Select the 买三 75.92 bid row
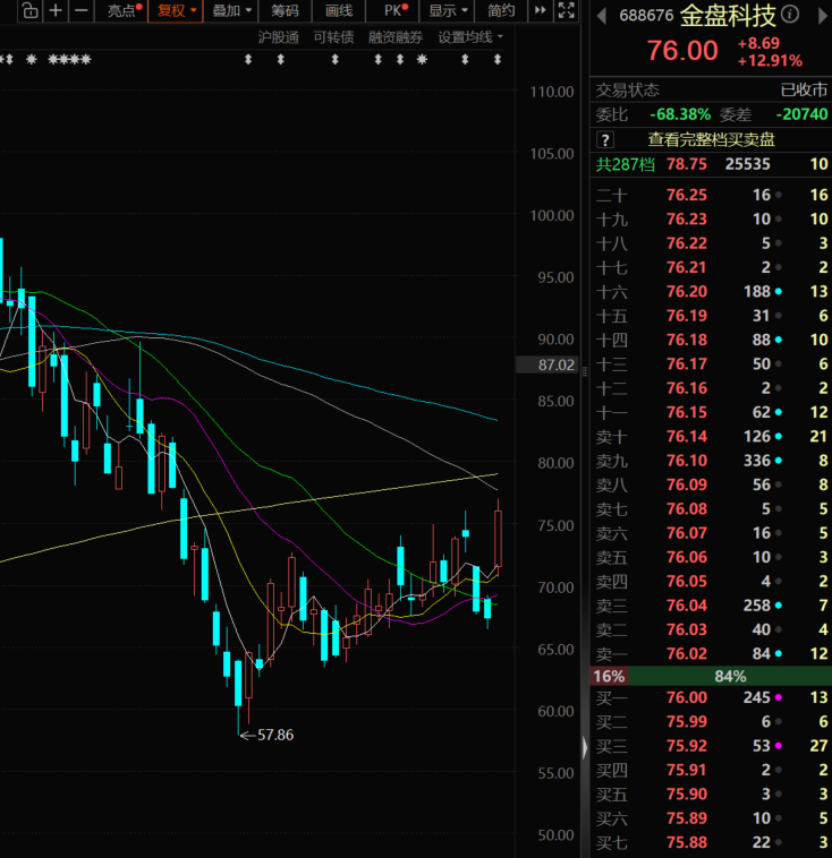The image size is (832, 858). [710, 746]
